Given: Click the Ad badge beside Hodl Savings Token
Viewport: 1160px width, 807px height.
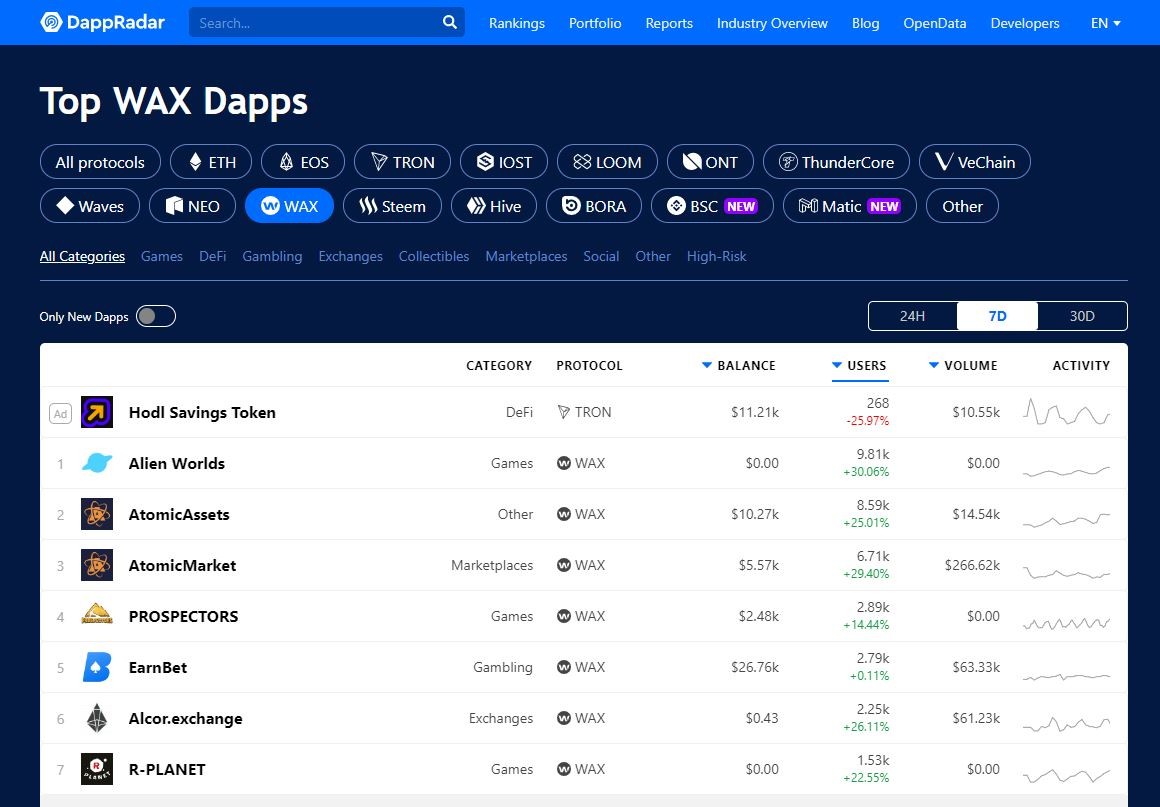Looking at the screenshot, I should [61, 413].
